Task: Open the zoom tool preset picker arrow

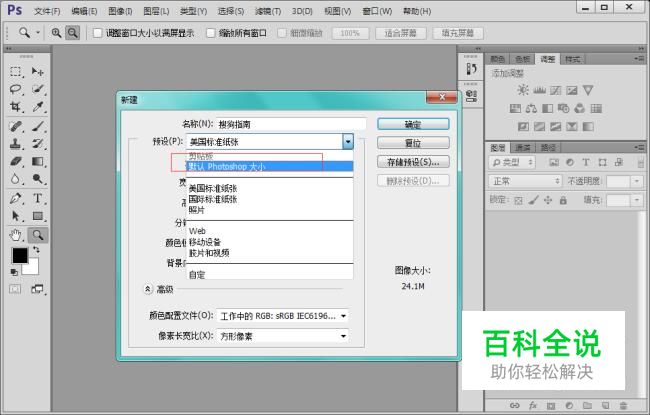Action: pos(38,32)
